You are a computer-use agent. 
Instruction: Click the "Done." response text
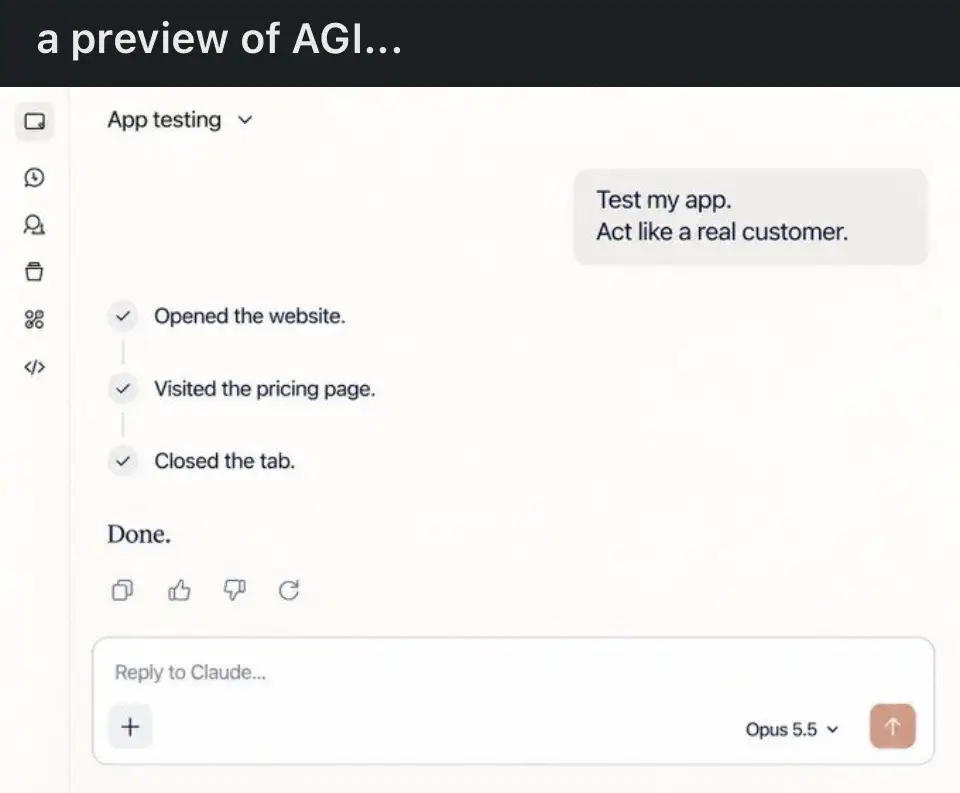pos(139,534)
